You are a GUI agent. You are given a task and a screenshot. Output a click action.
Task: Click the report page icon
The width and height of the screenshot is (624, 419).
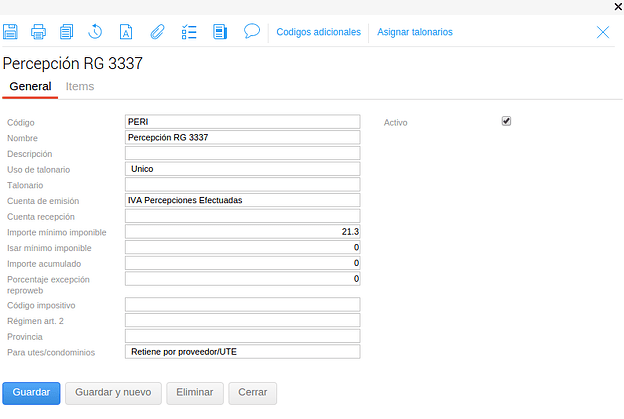click(x=220, y=32)
